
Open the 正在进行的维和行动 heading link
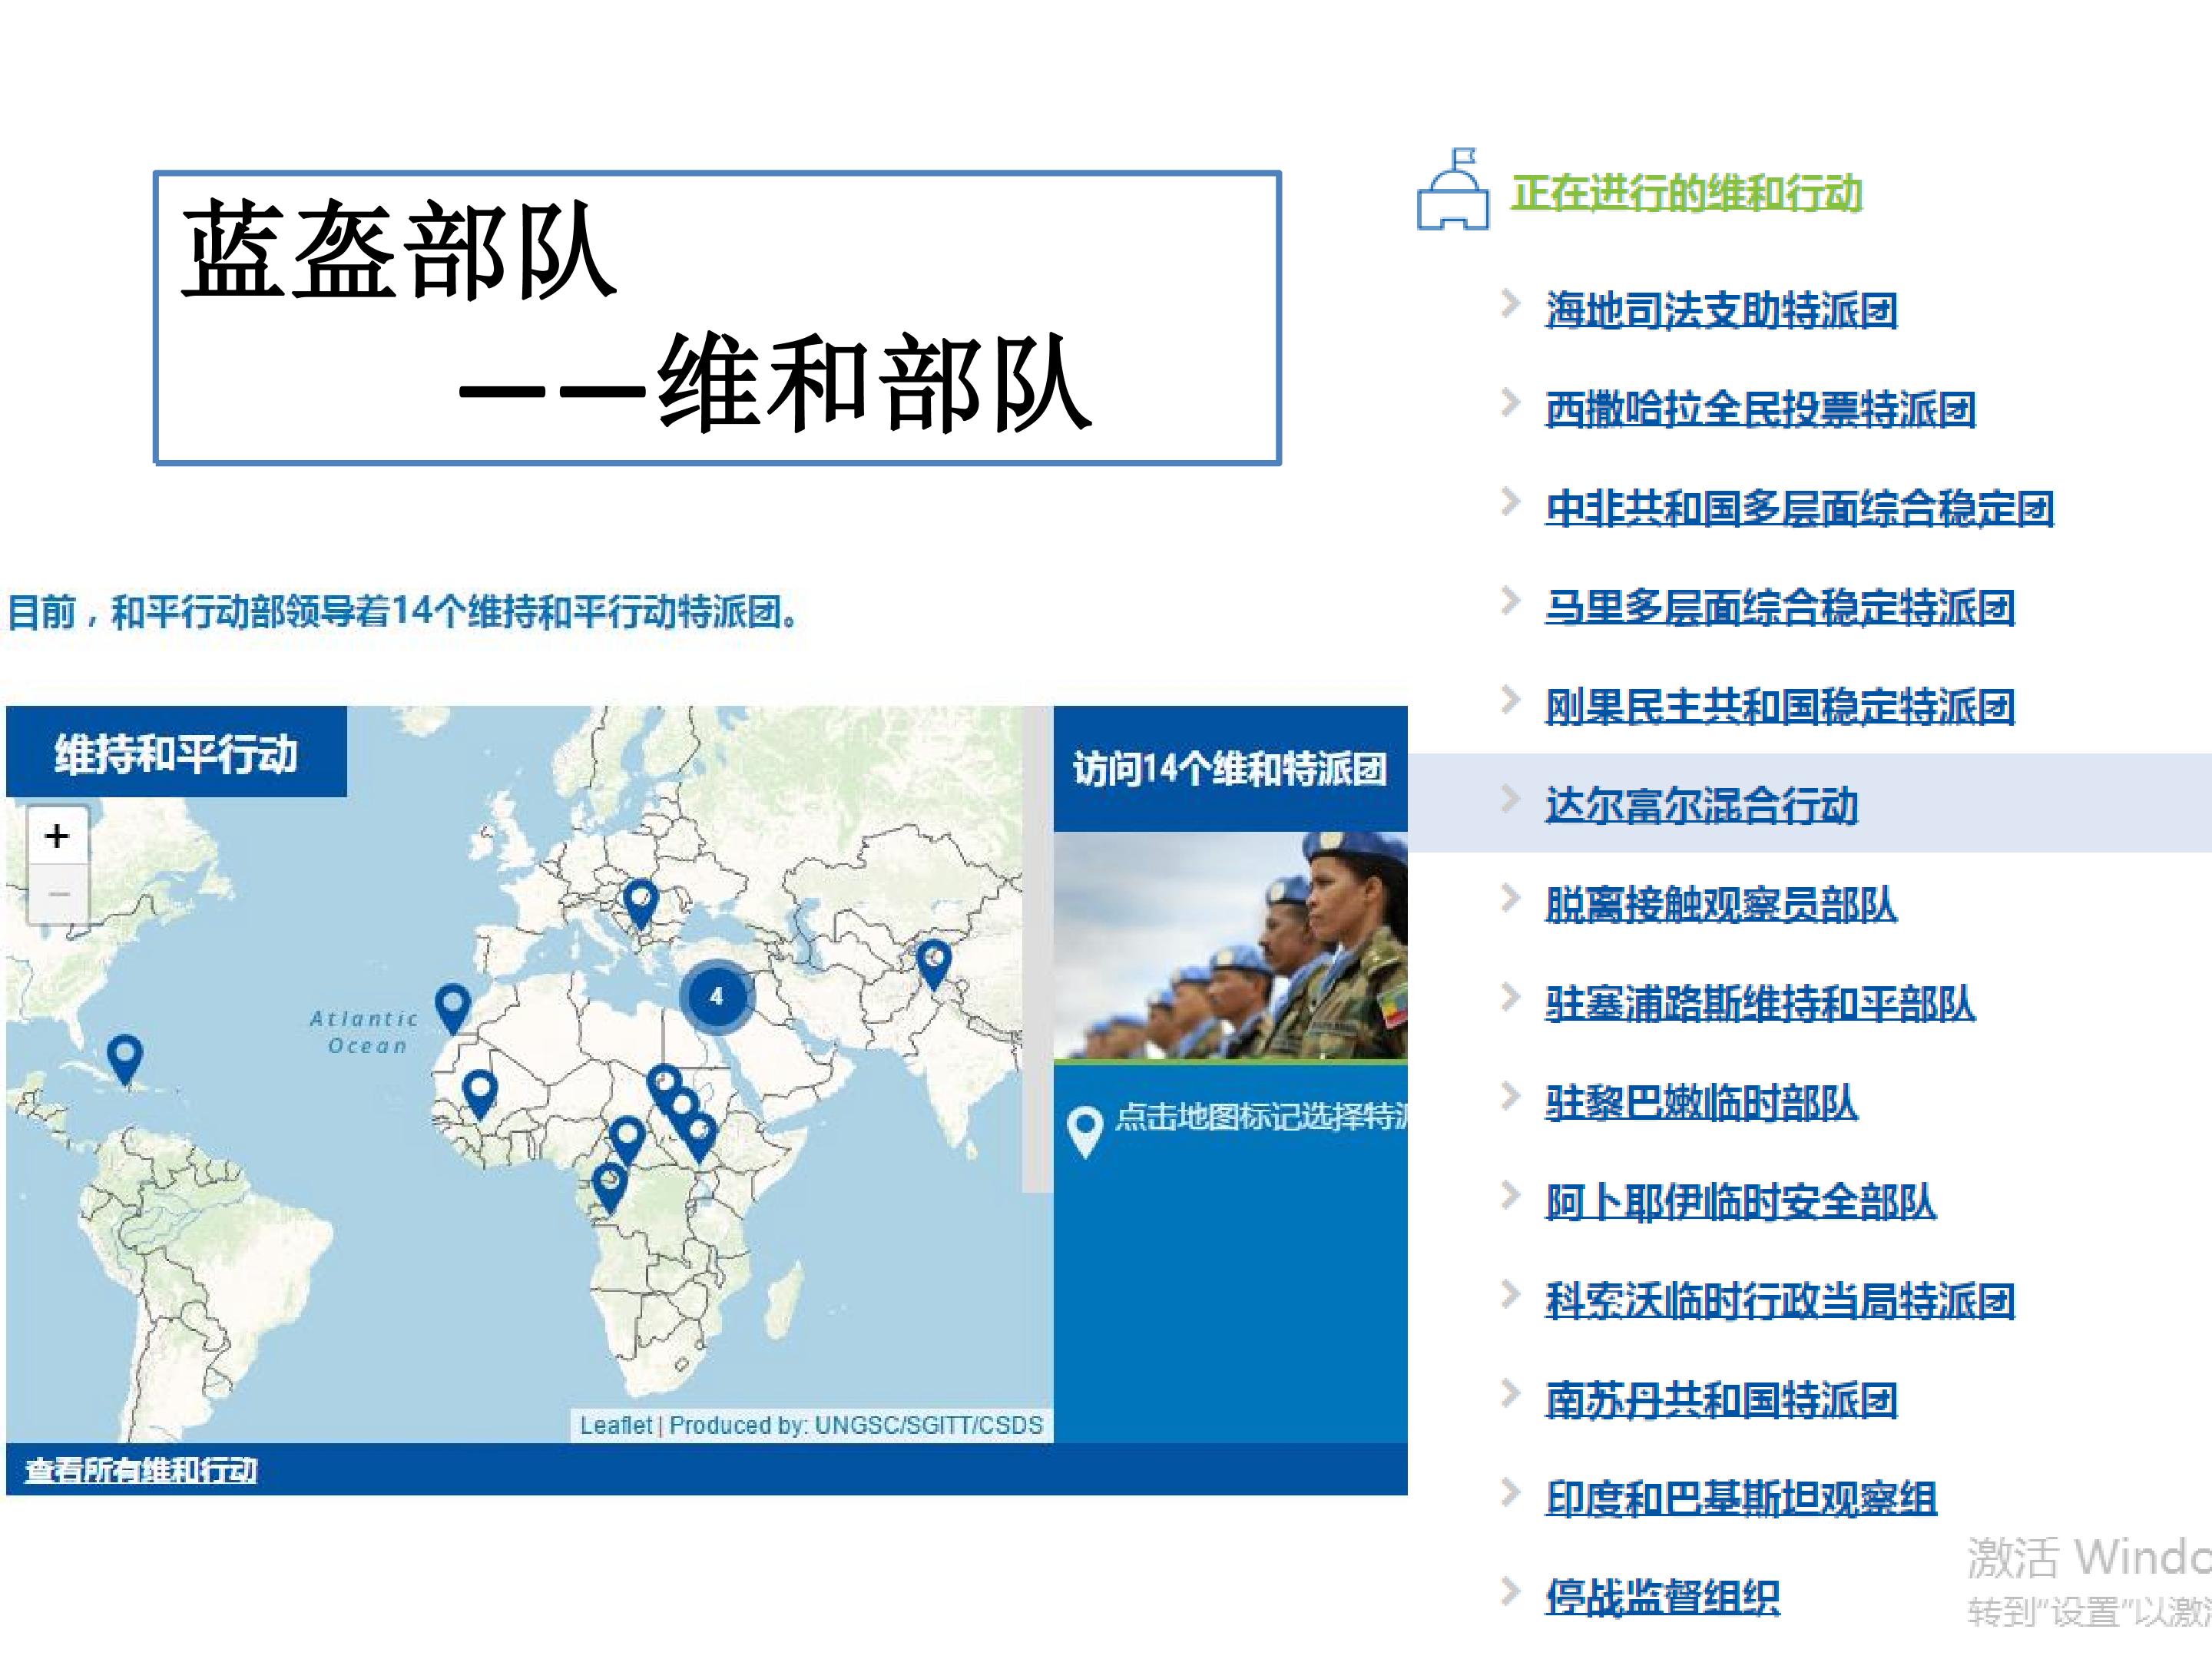click(1686, 193)
